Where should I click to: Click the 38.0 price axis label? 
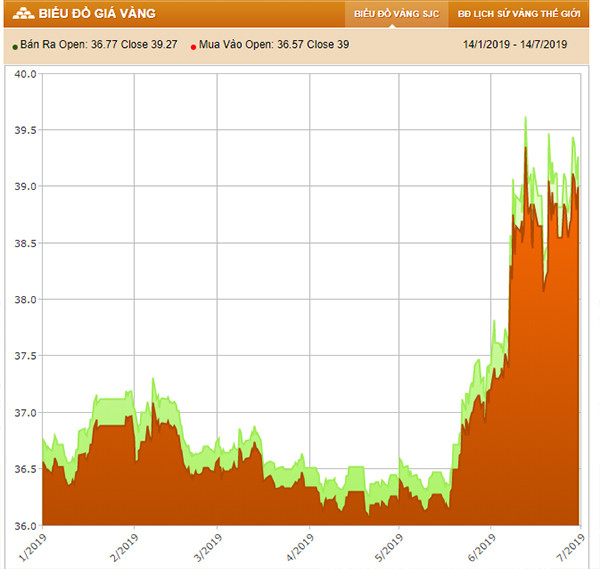(x=24, y=300)
